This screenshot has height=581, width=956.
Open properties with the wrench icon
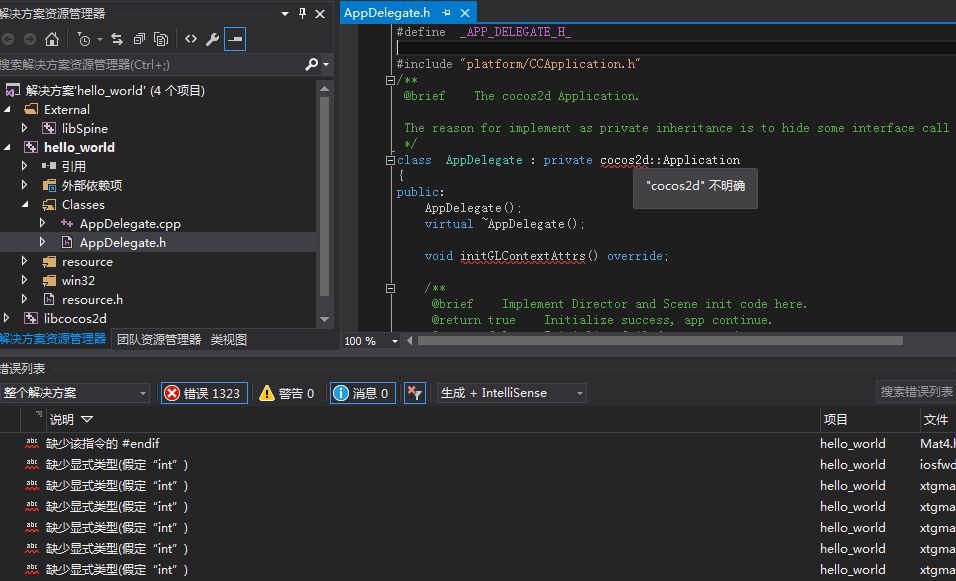(x=212, y=39)
